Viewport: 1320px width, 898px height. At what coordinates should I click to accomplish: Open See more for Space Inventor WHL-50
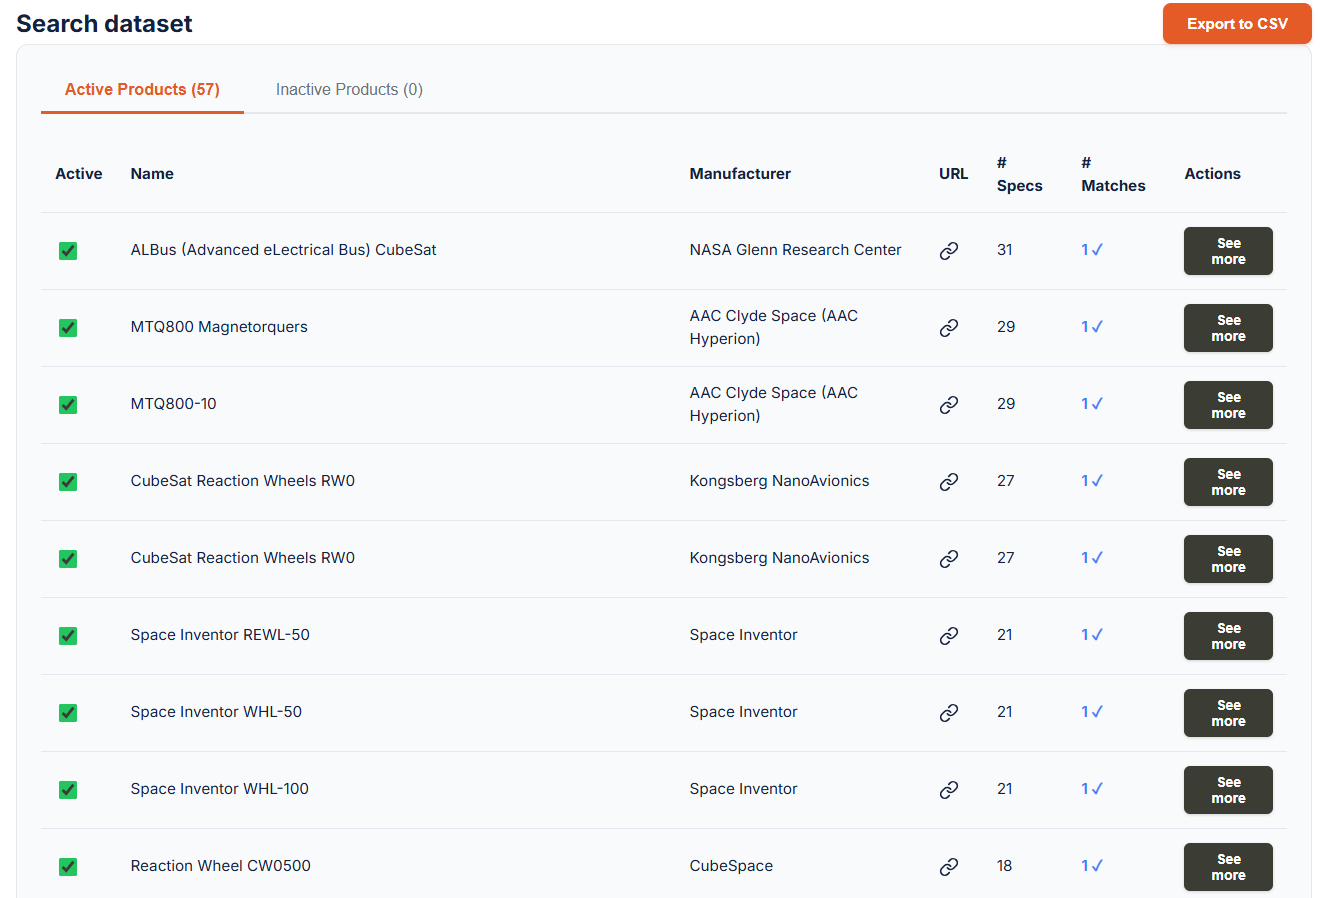(1228, 713)
